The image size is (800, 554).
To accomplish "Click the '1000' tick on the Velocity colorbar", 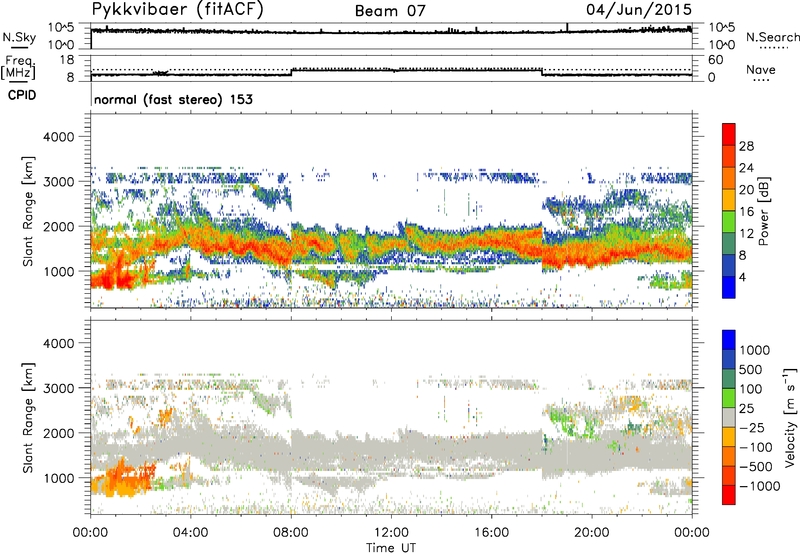I will (x=755, y=350).
